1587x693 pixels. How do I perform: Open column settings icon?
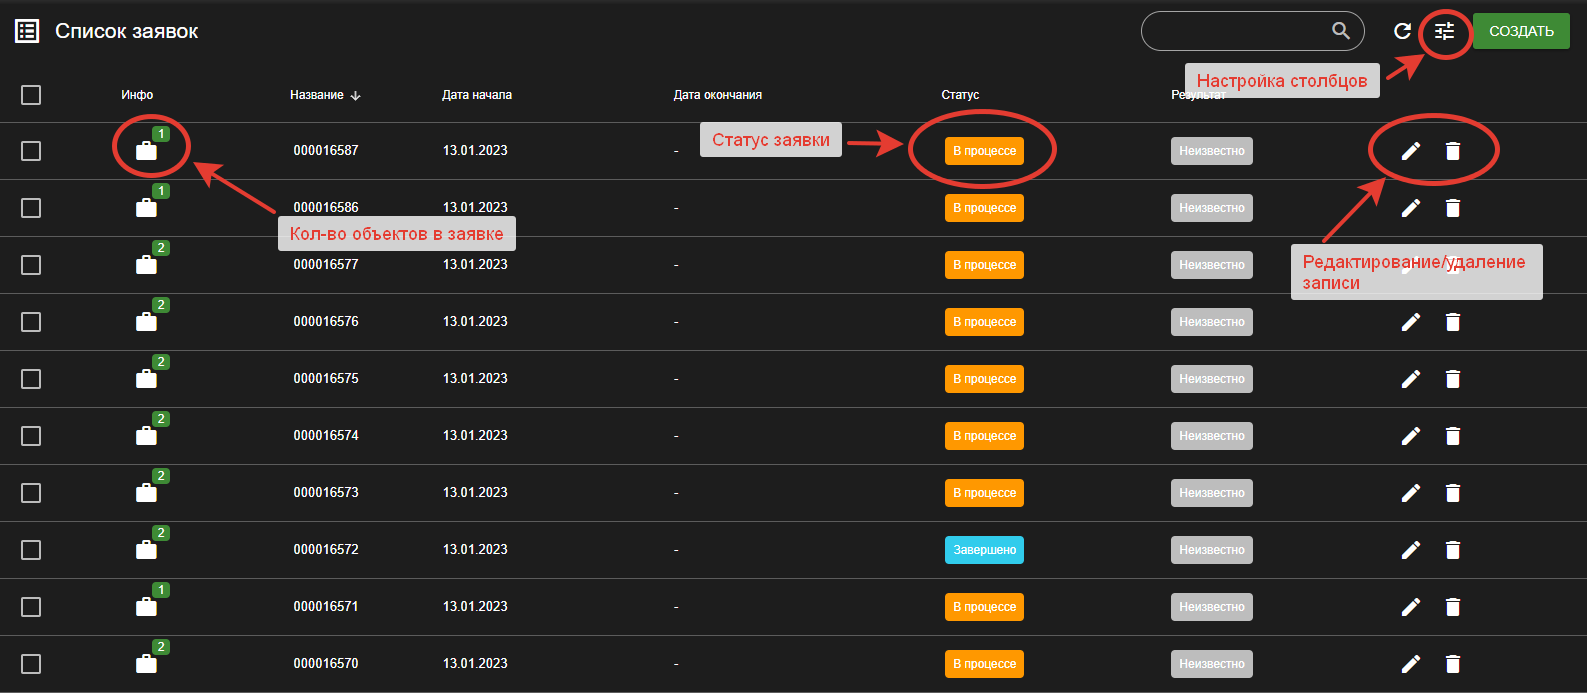click(1444, 31)
